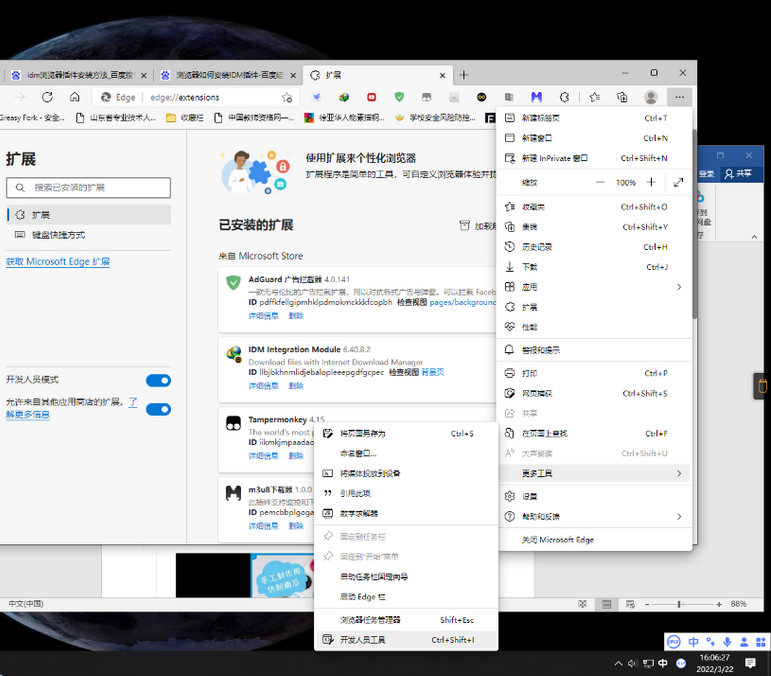The width and height of the screenshot is (771, 676).
Task: Click 详细信息 under IDM Integration Module
Action: 263,385
